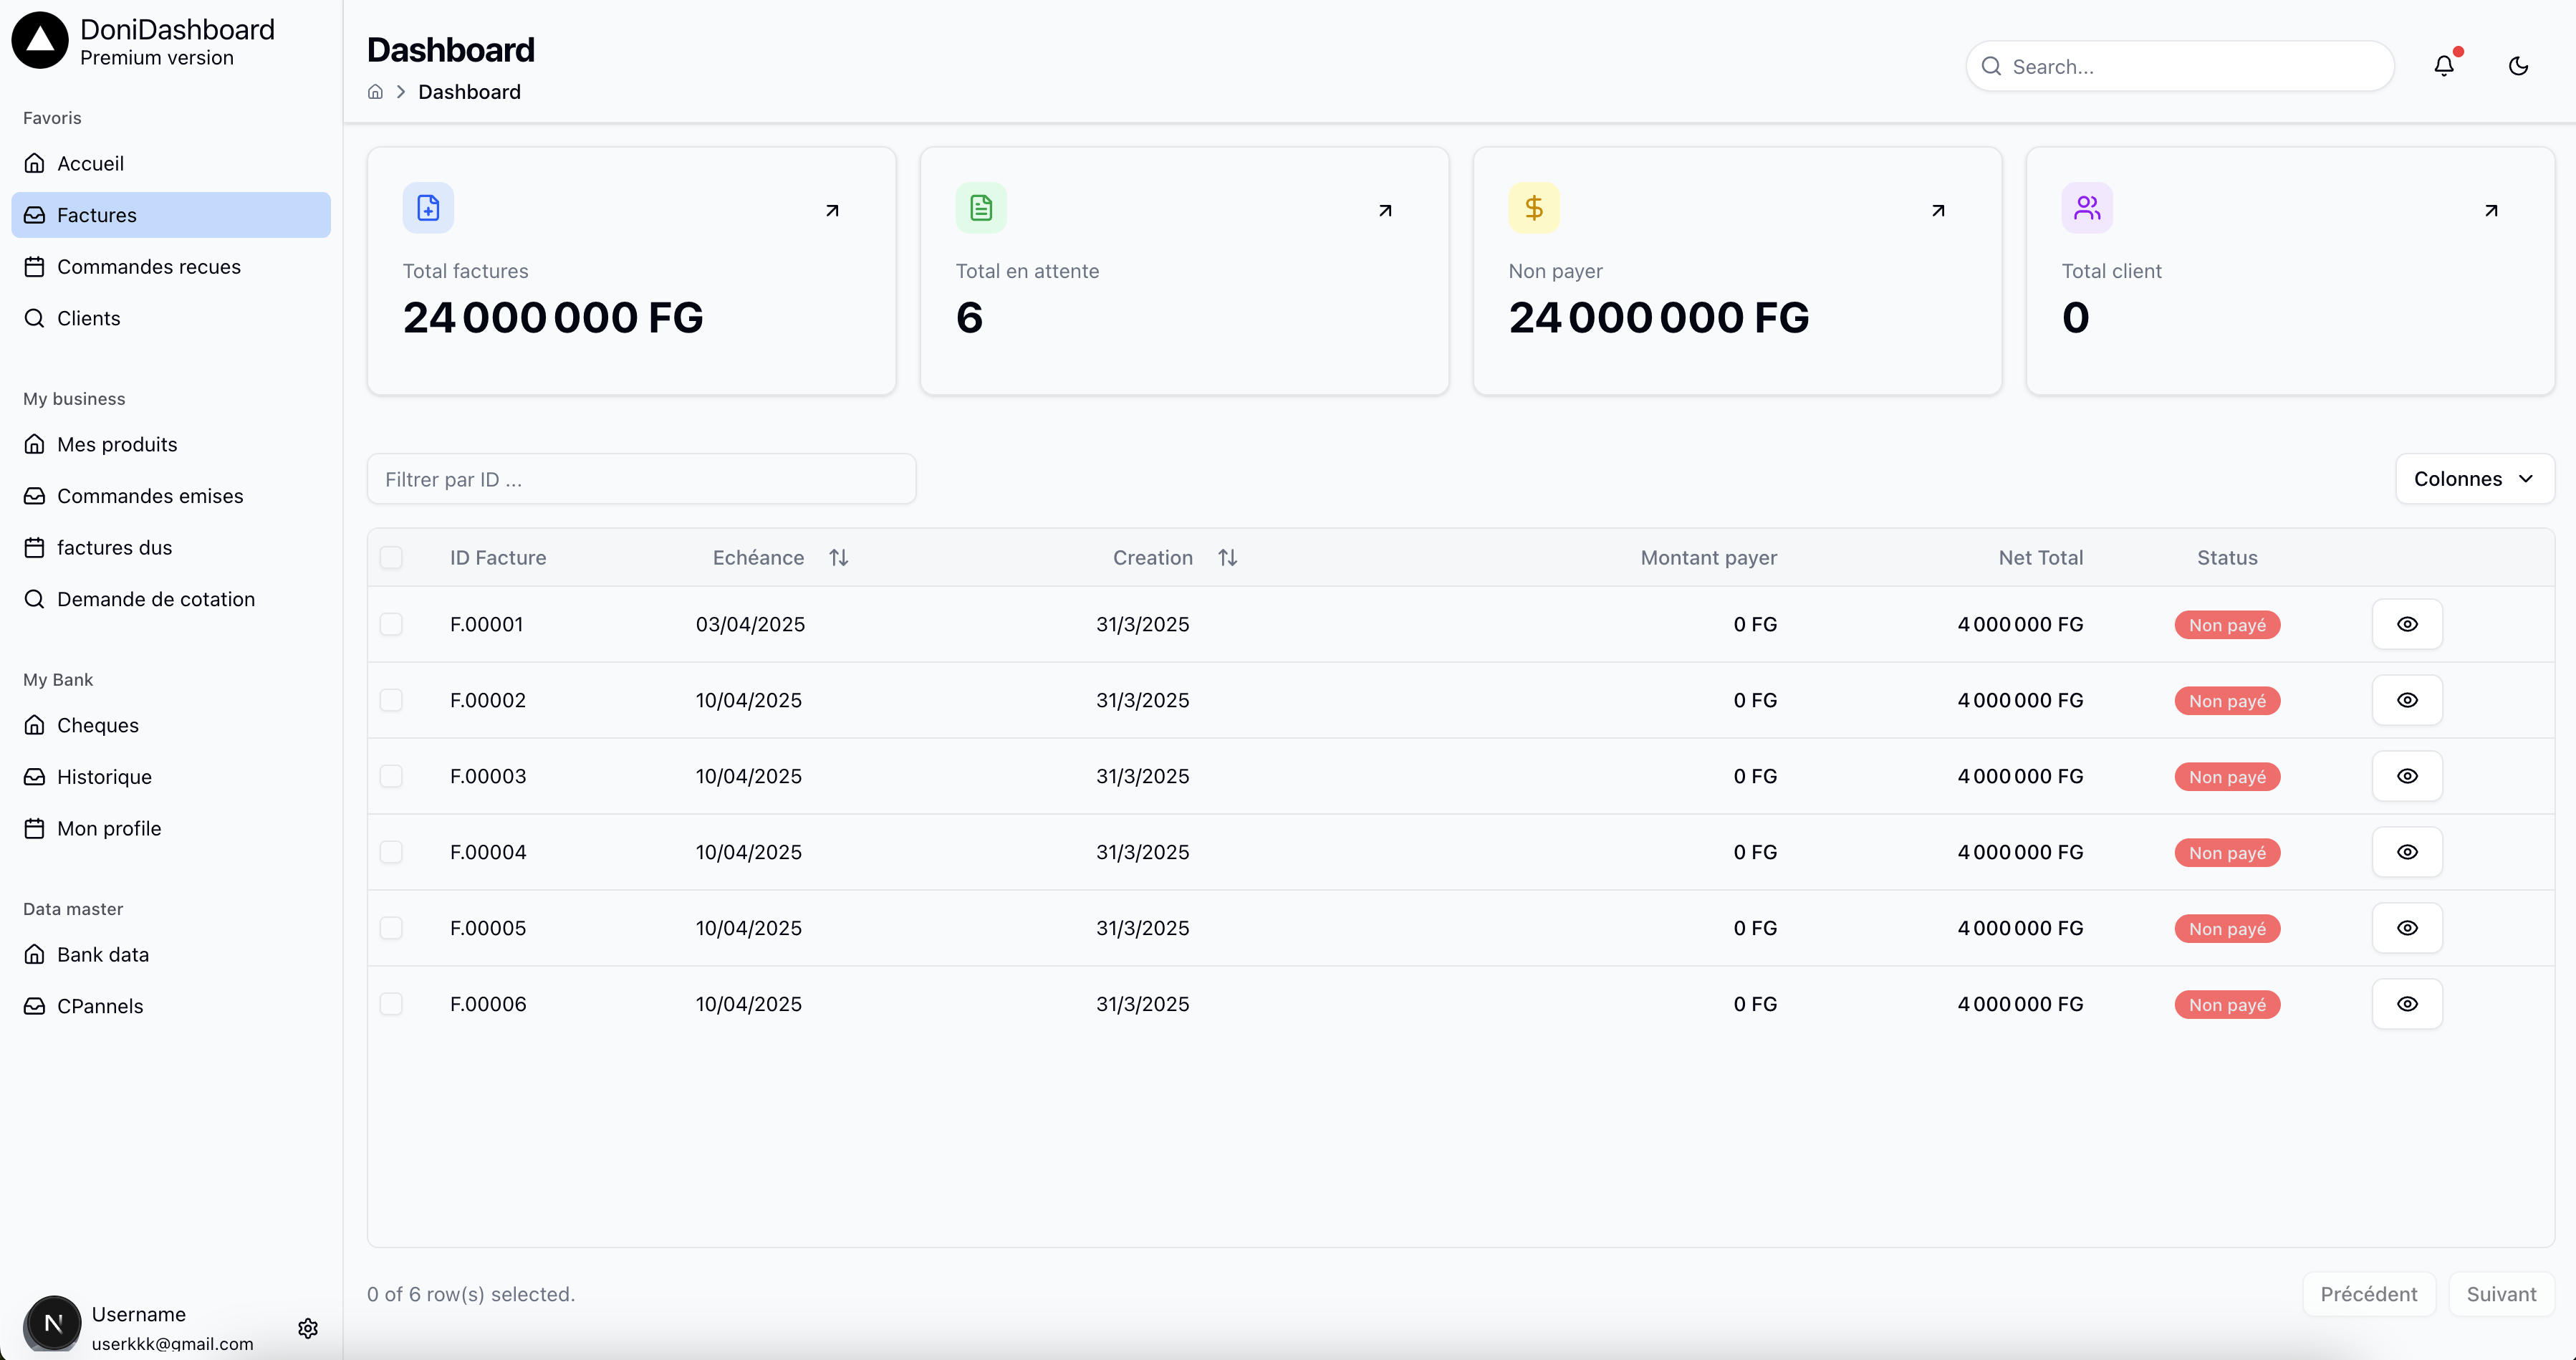Sort table by Echéance column

click(x=839, y=557)
